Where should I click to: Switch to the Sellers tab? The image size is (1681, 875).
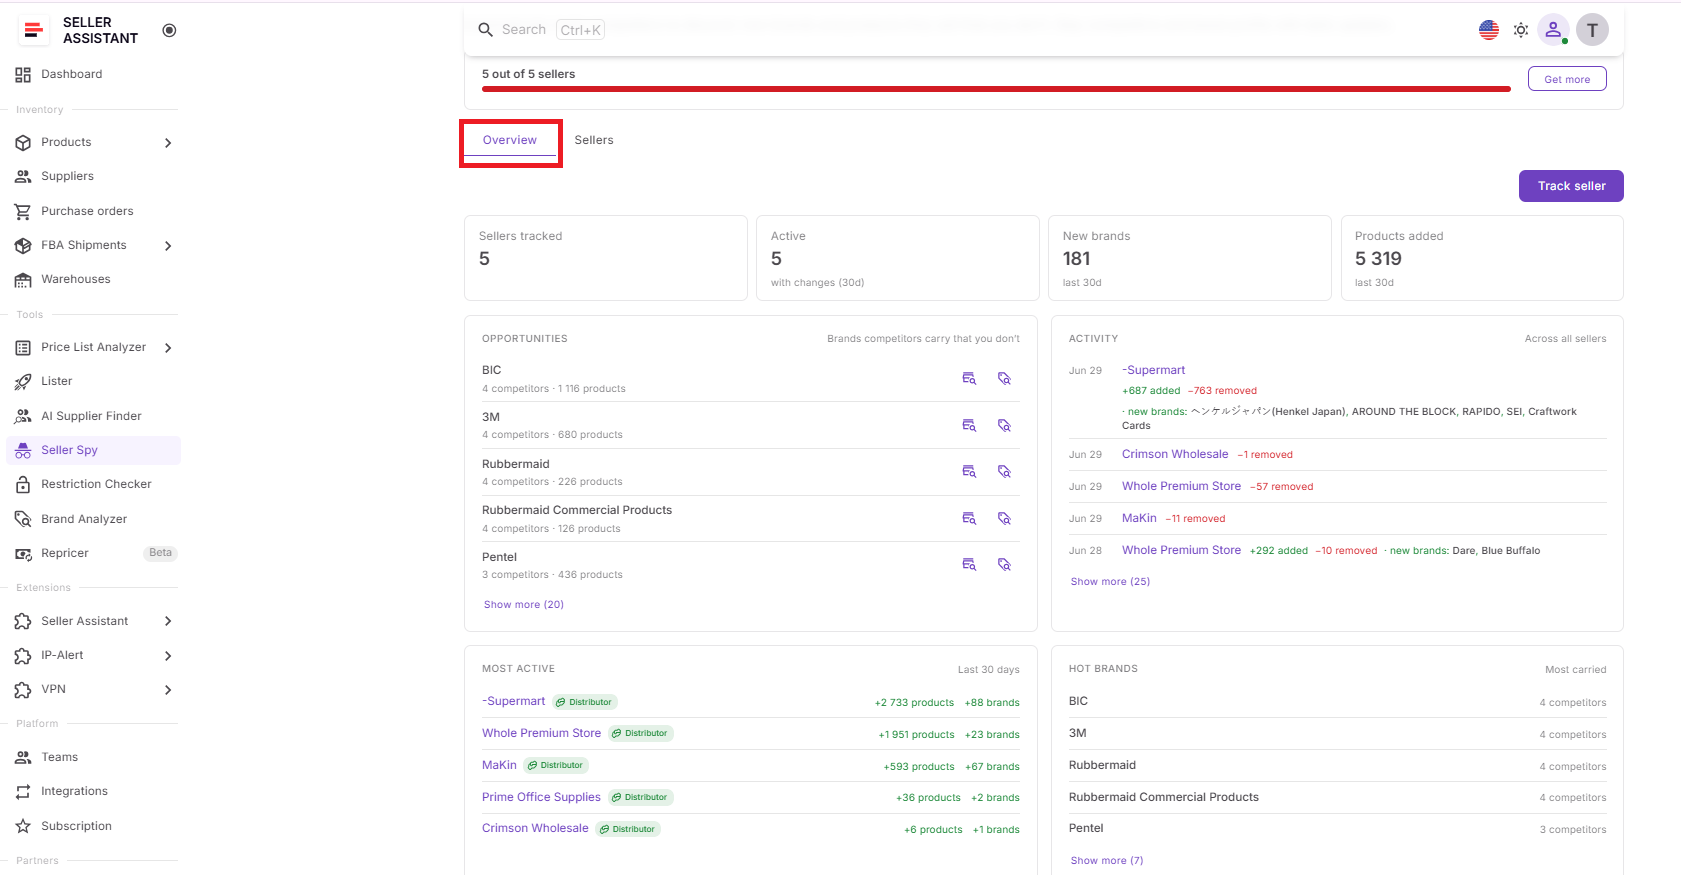(x=594, y=140)
